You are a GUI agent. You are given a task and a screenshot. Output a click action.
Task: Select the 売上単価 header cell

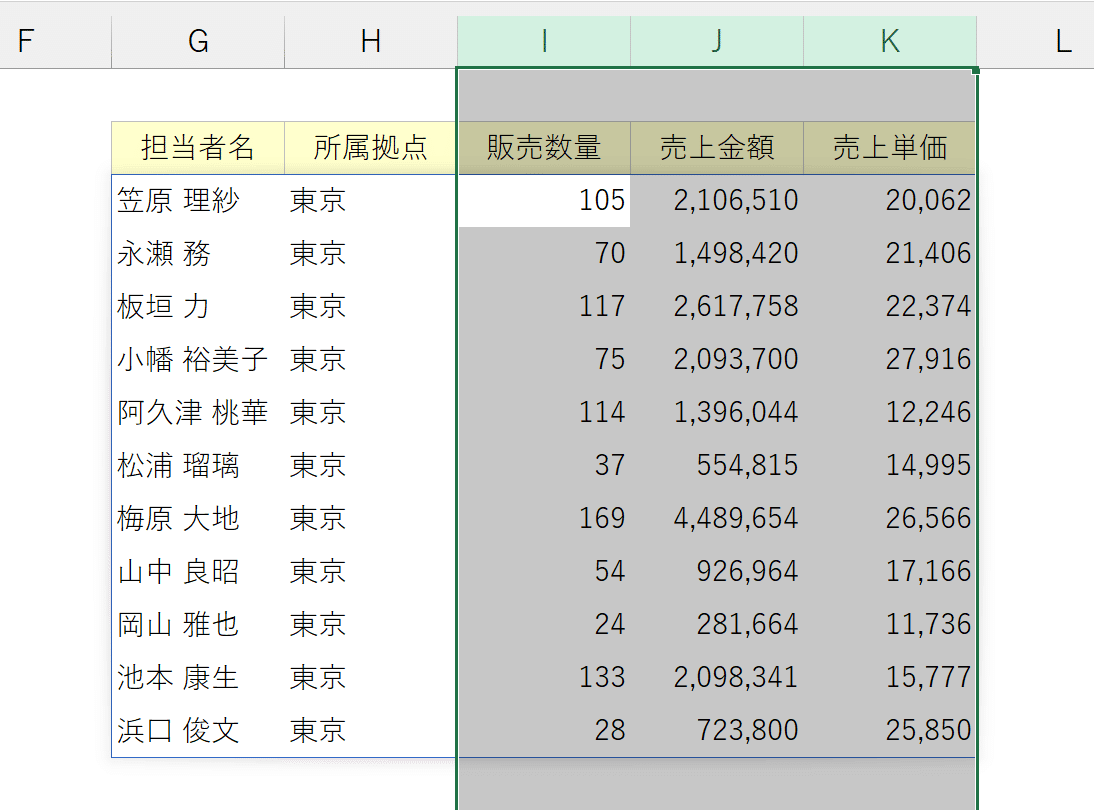(x=890, y=148)
